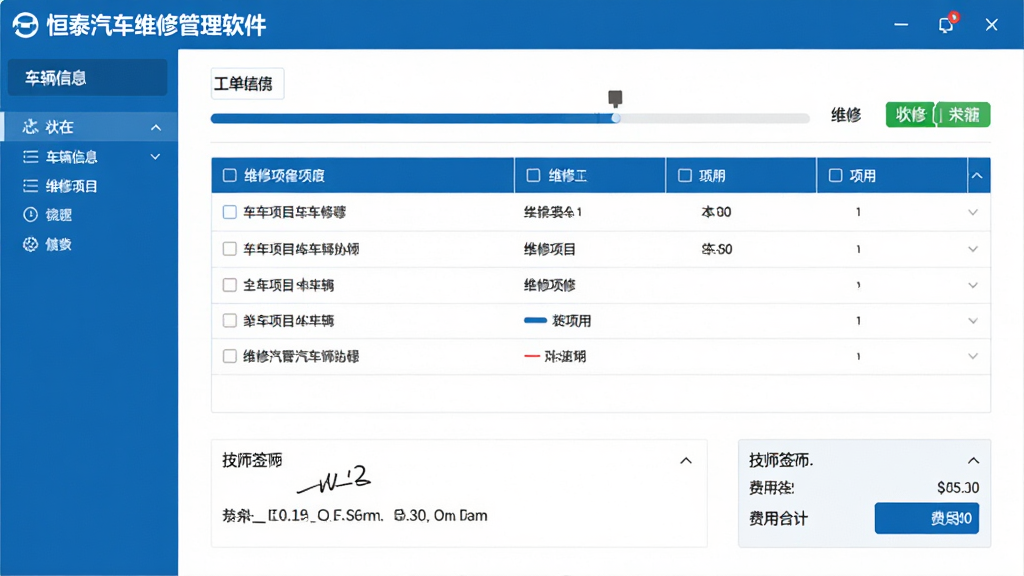Expand the first table row chevron
The height and width of the screenshot is (576, 1024).
(973, 212)
